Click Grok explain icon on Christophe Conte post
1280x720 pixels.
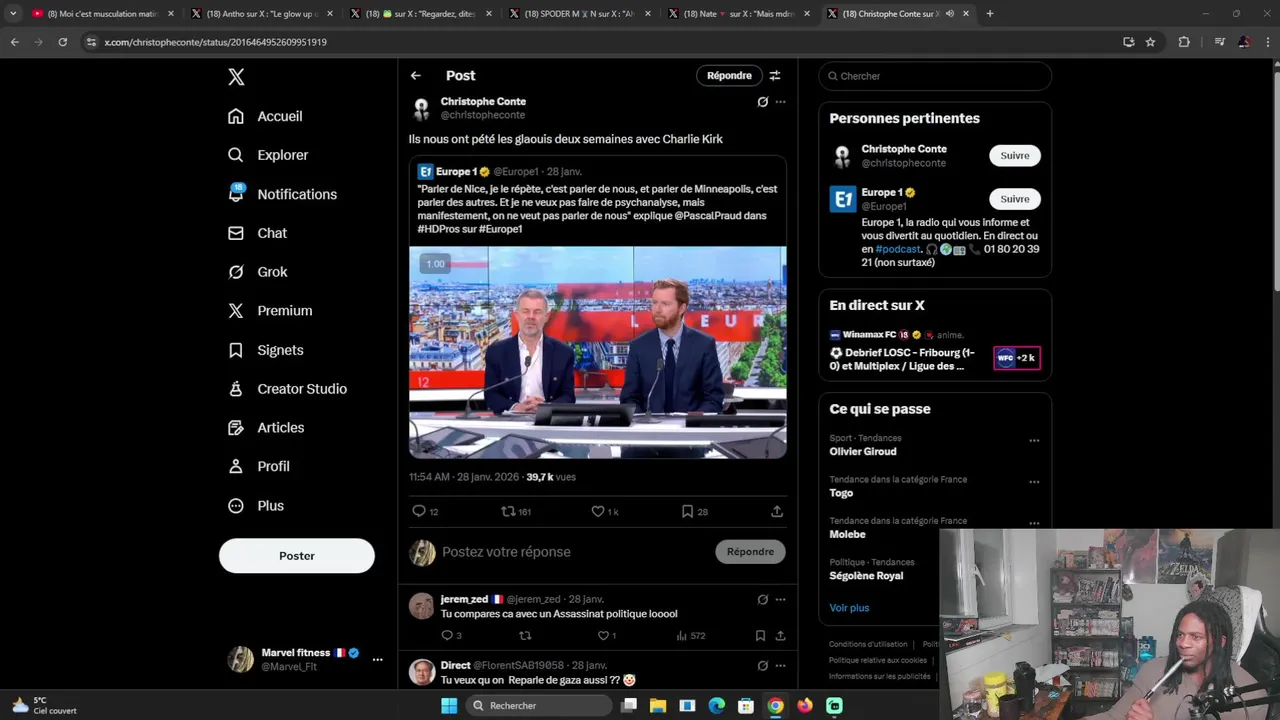(x=762, y=102)
